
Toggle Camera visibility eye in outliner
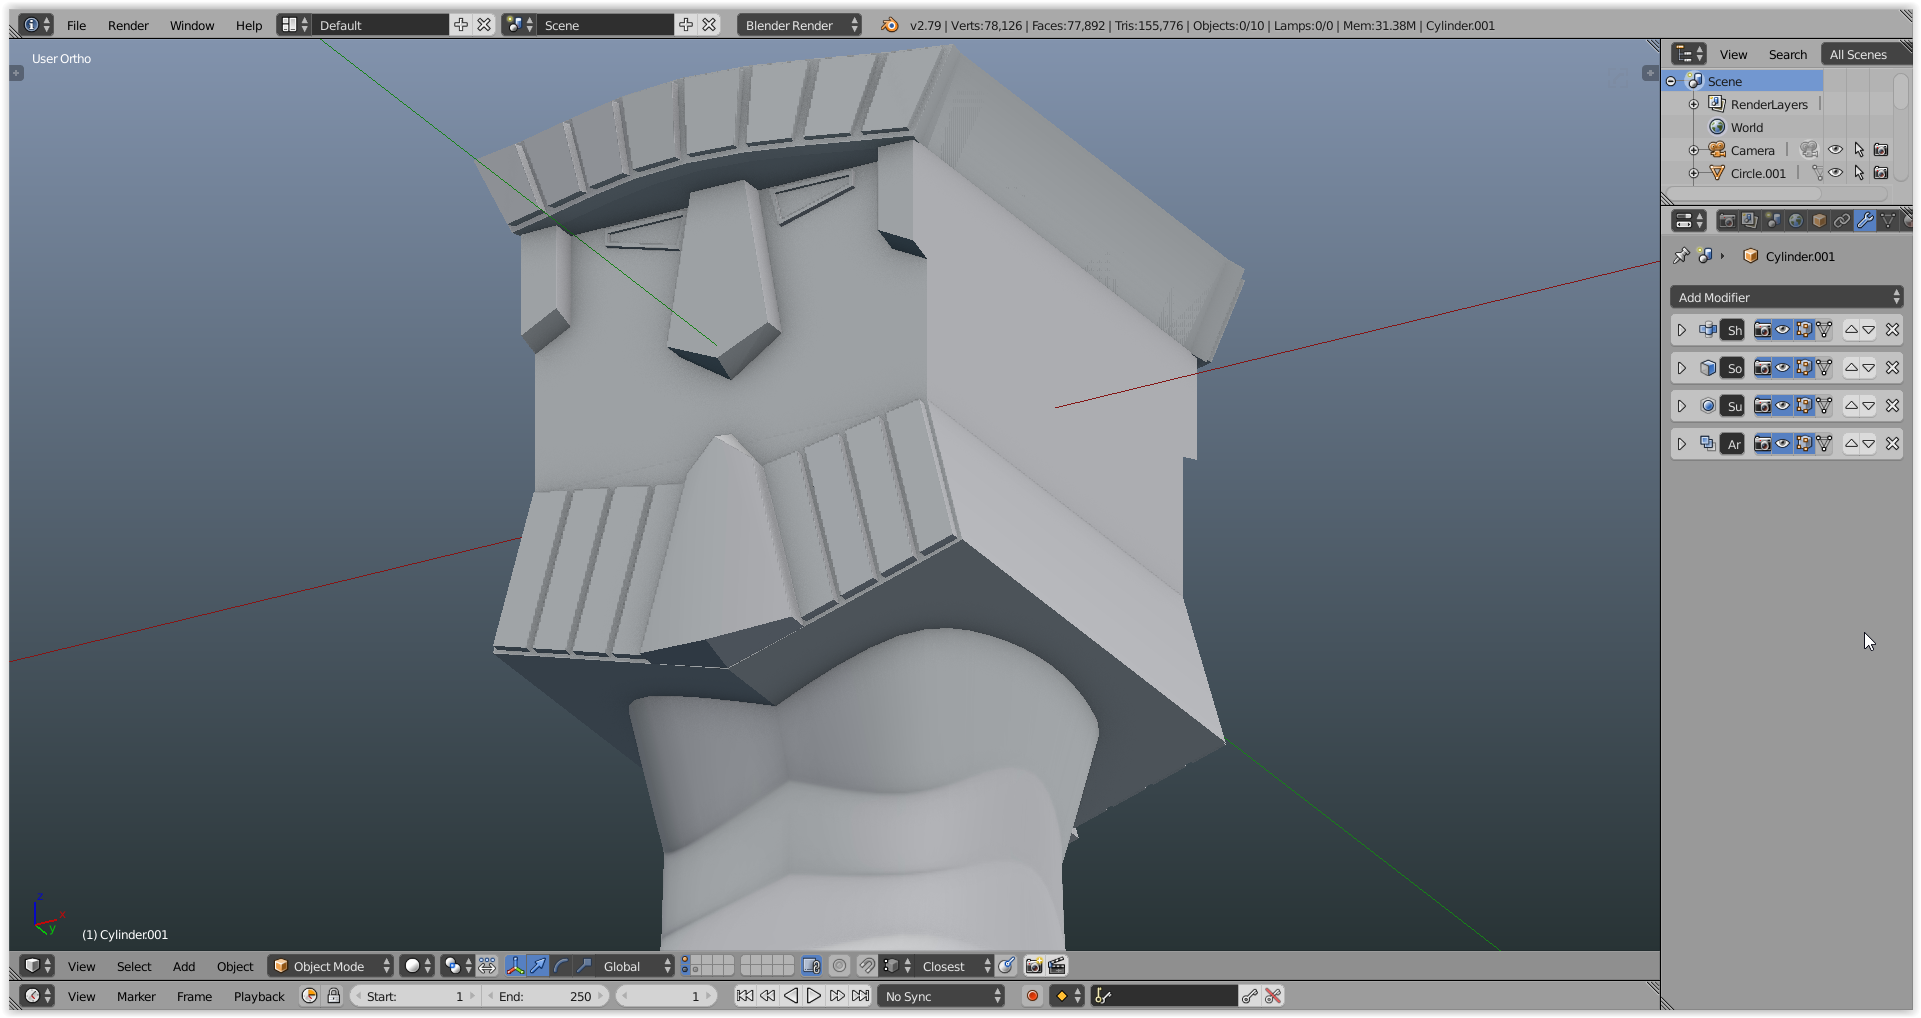tap(1835, 150)
